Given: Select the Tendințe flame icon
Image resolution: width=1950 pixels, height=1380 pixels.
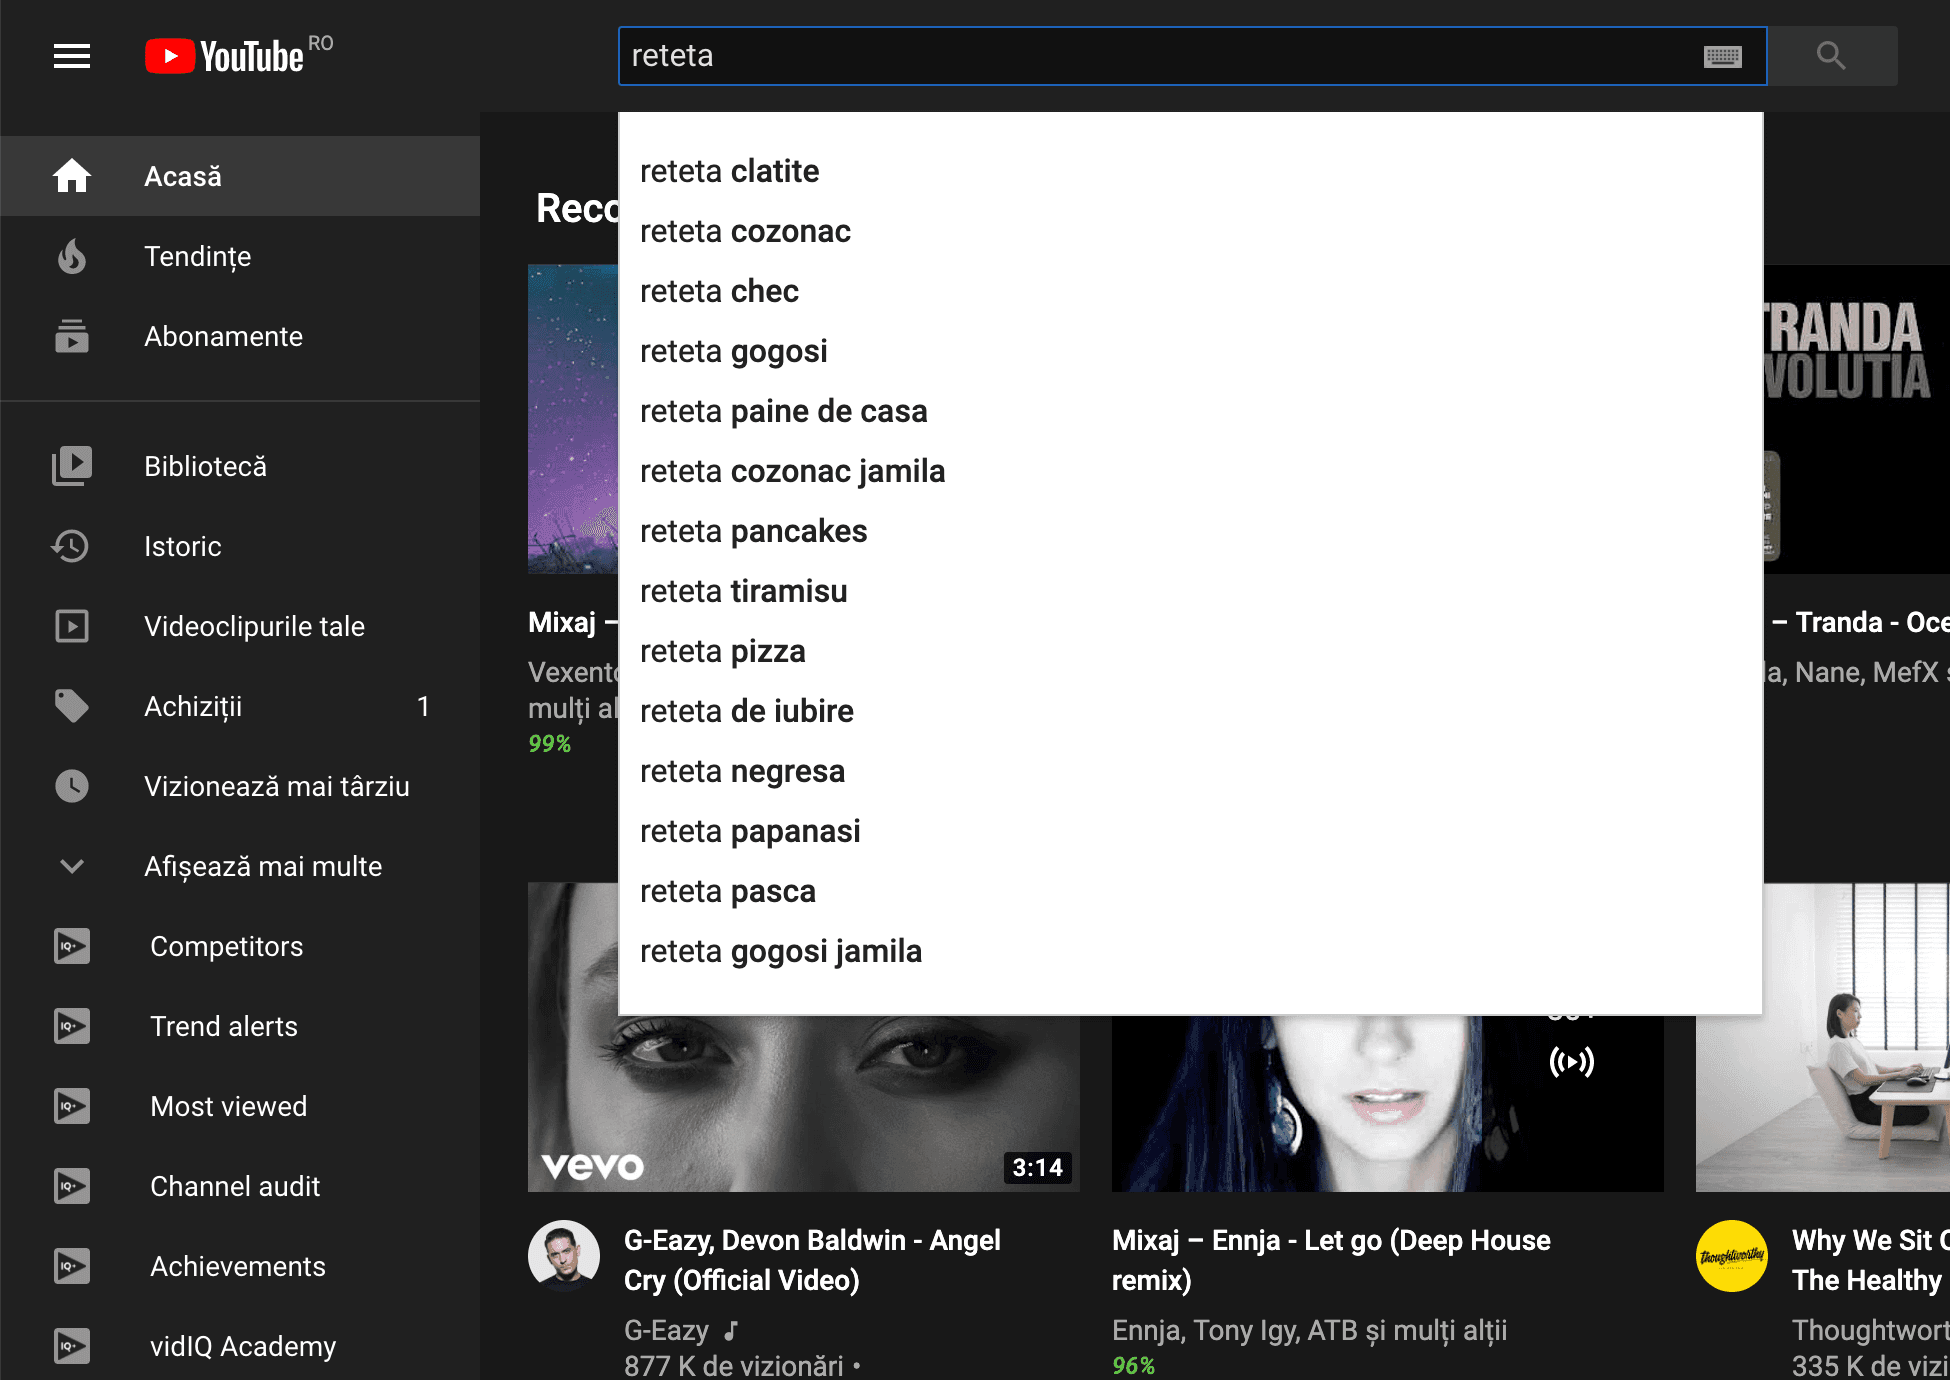Looking at the screenshot, I should pyautogui.click(x=71, y=256).
